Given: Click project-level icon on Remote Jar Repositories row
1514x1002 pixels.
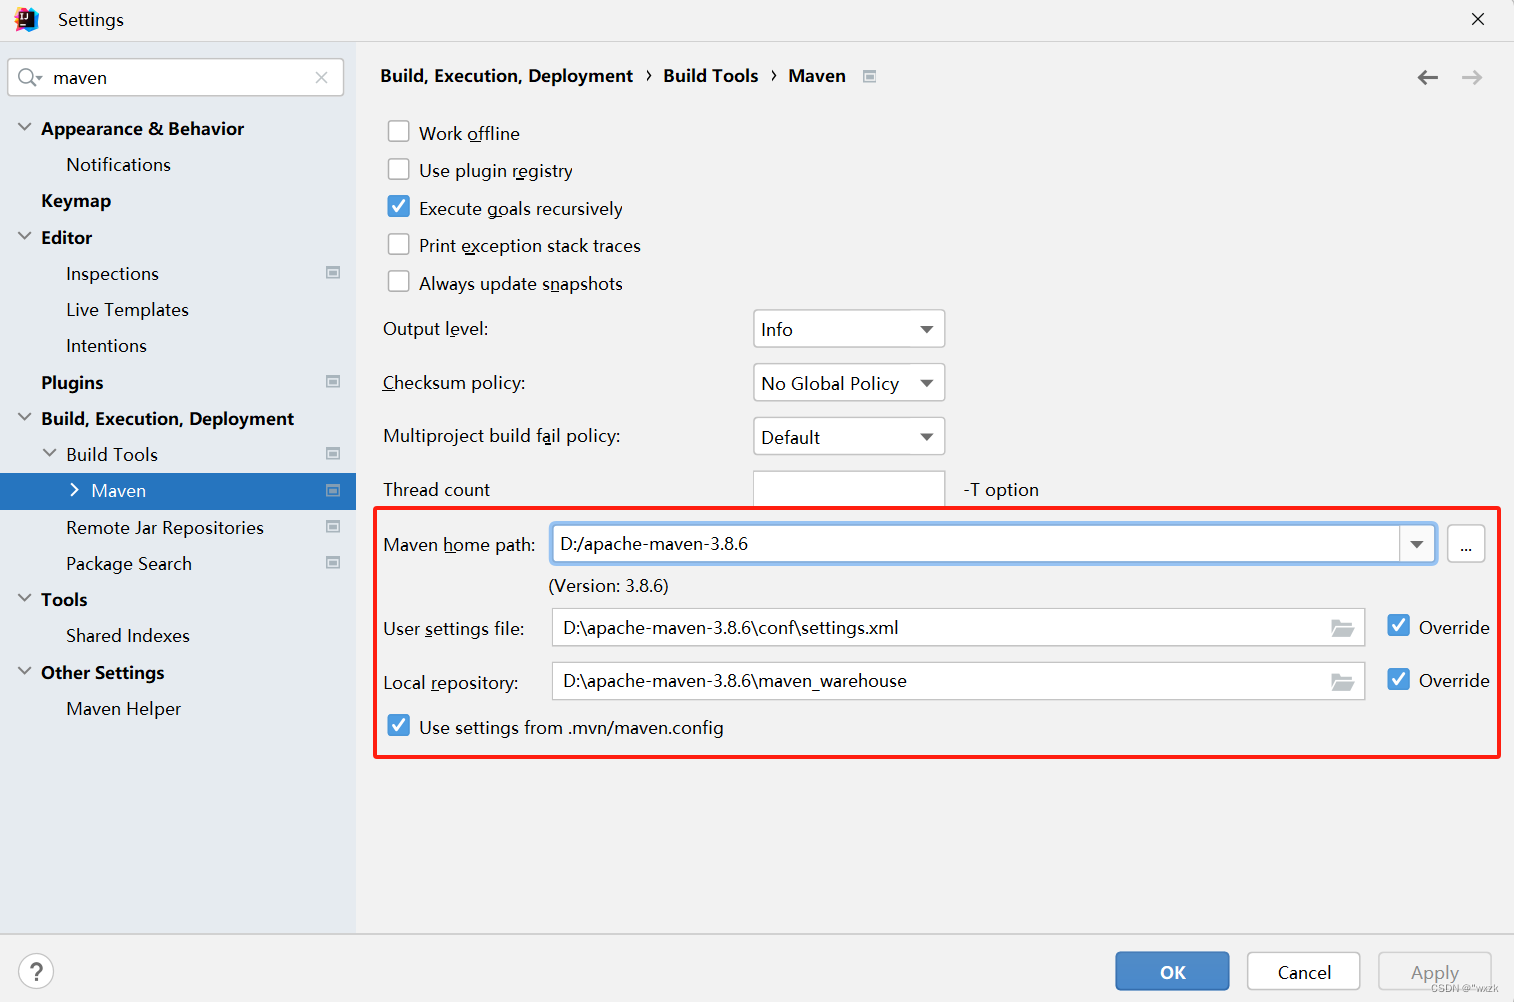Looking at the screenshot, I should click(333, 526).
